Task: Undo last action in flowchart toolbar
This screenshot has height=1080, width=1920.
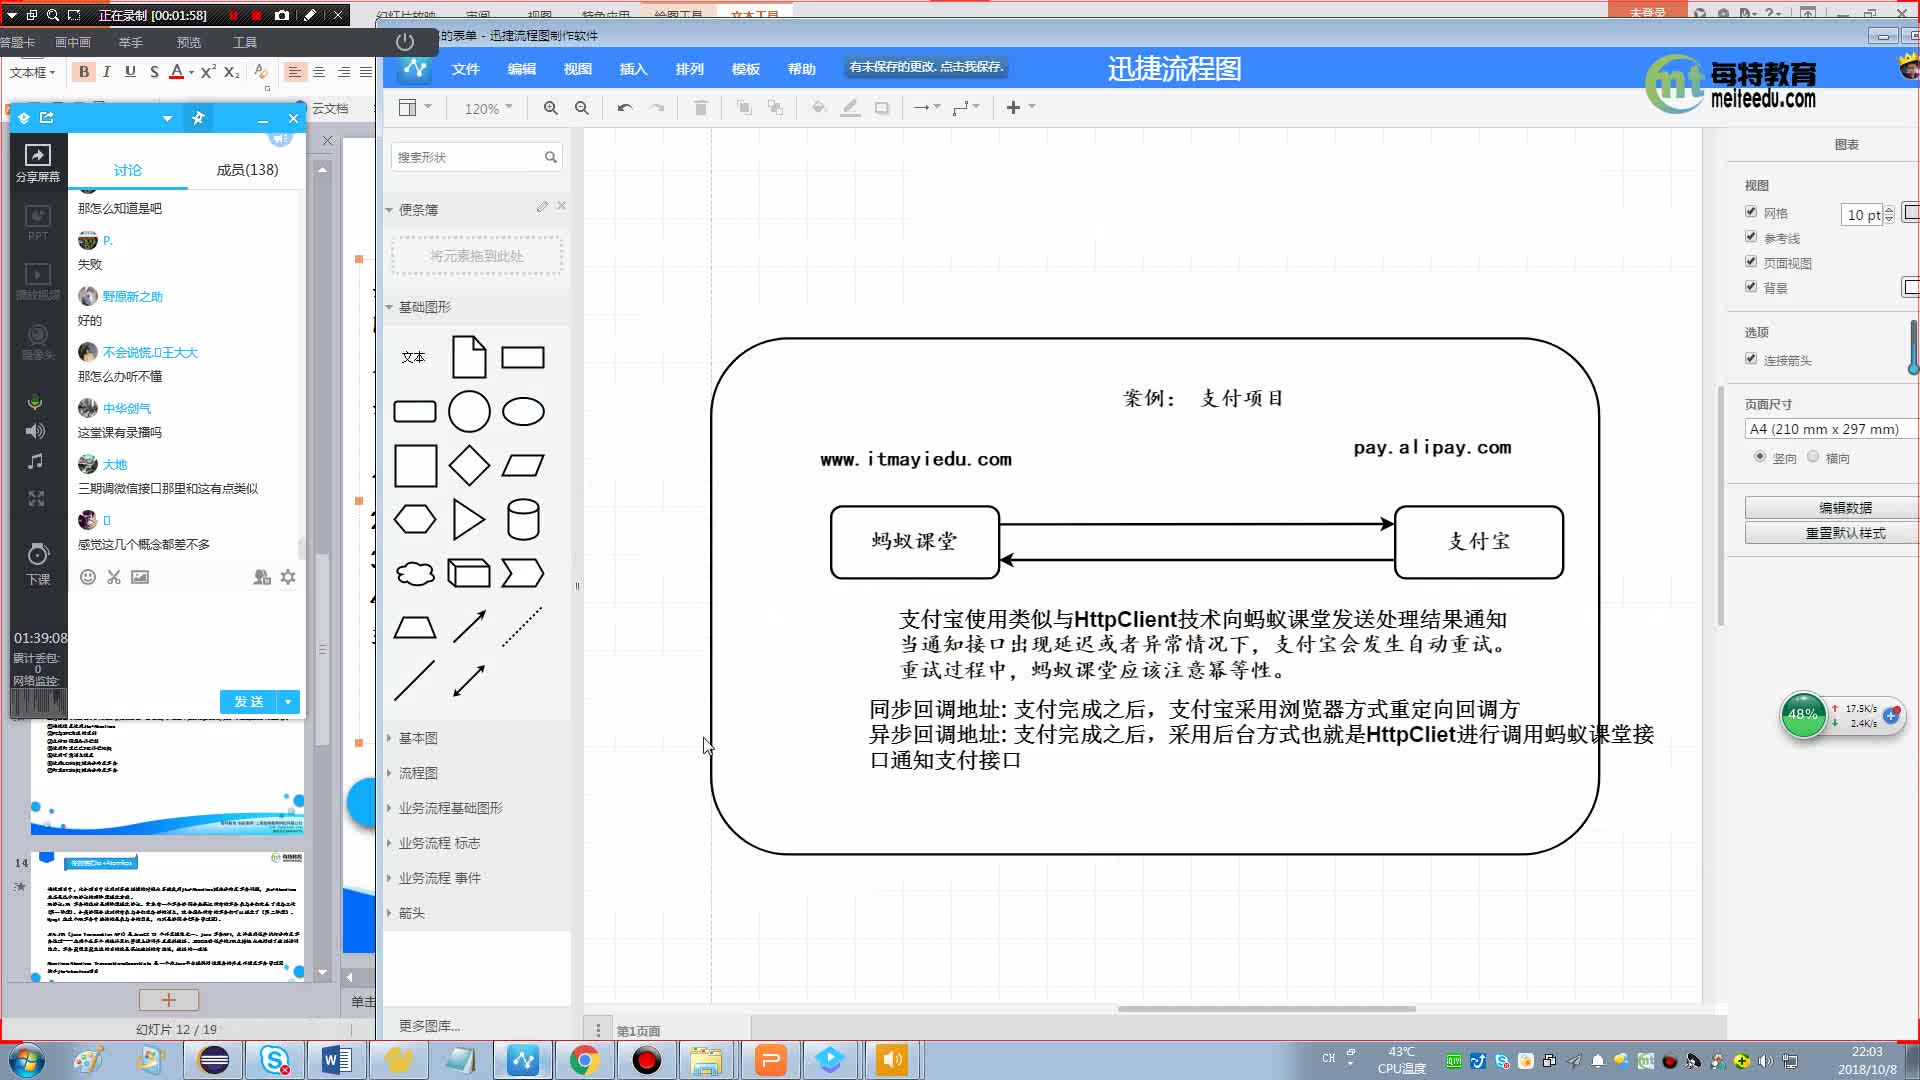Action: [625, 108]
